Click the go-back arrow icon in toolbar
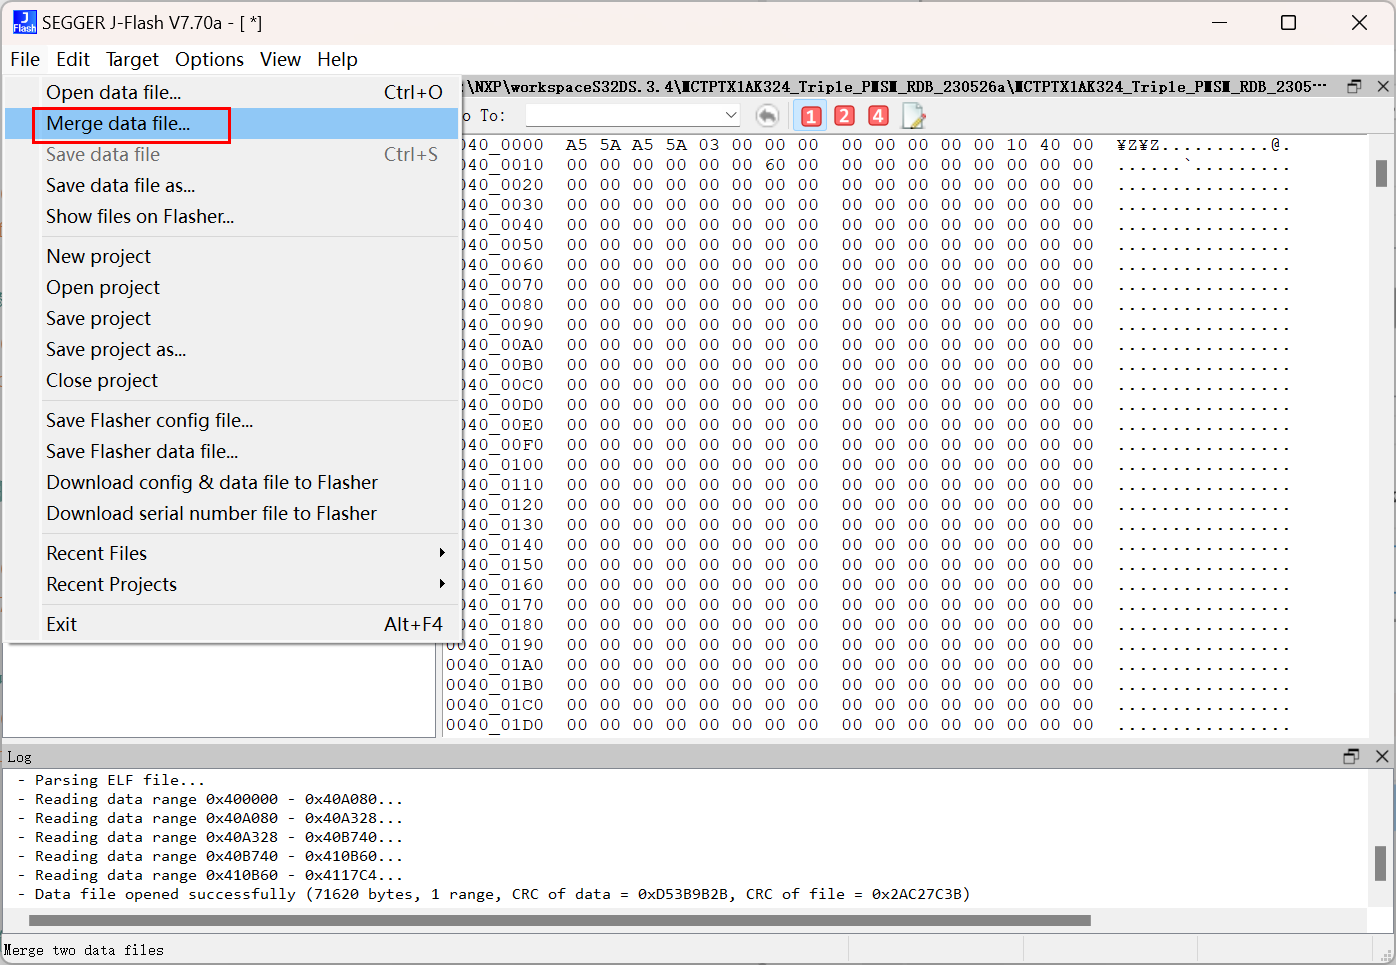Viewport: 1396px width, 965px height. click(x=767, y=116)
